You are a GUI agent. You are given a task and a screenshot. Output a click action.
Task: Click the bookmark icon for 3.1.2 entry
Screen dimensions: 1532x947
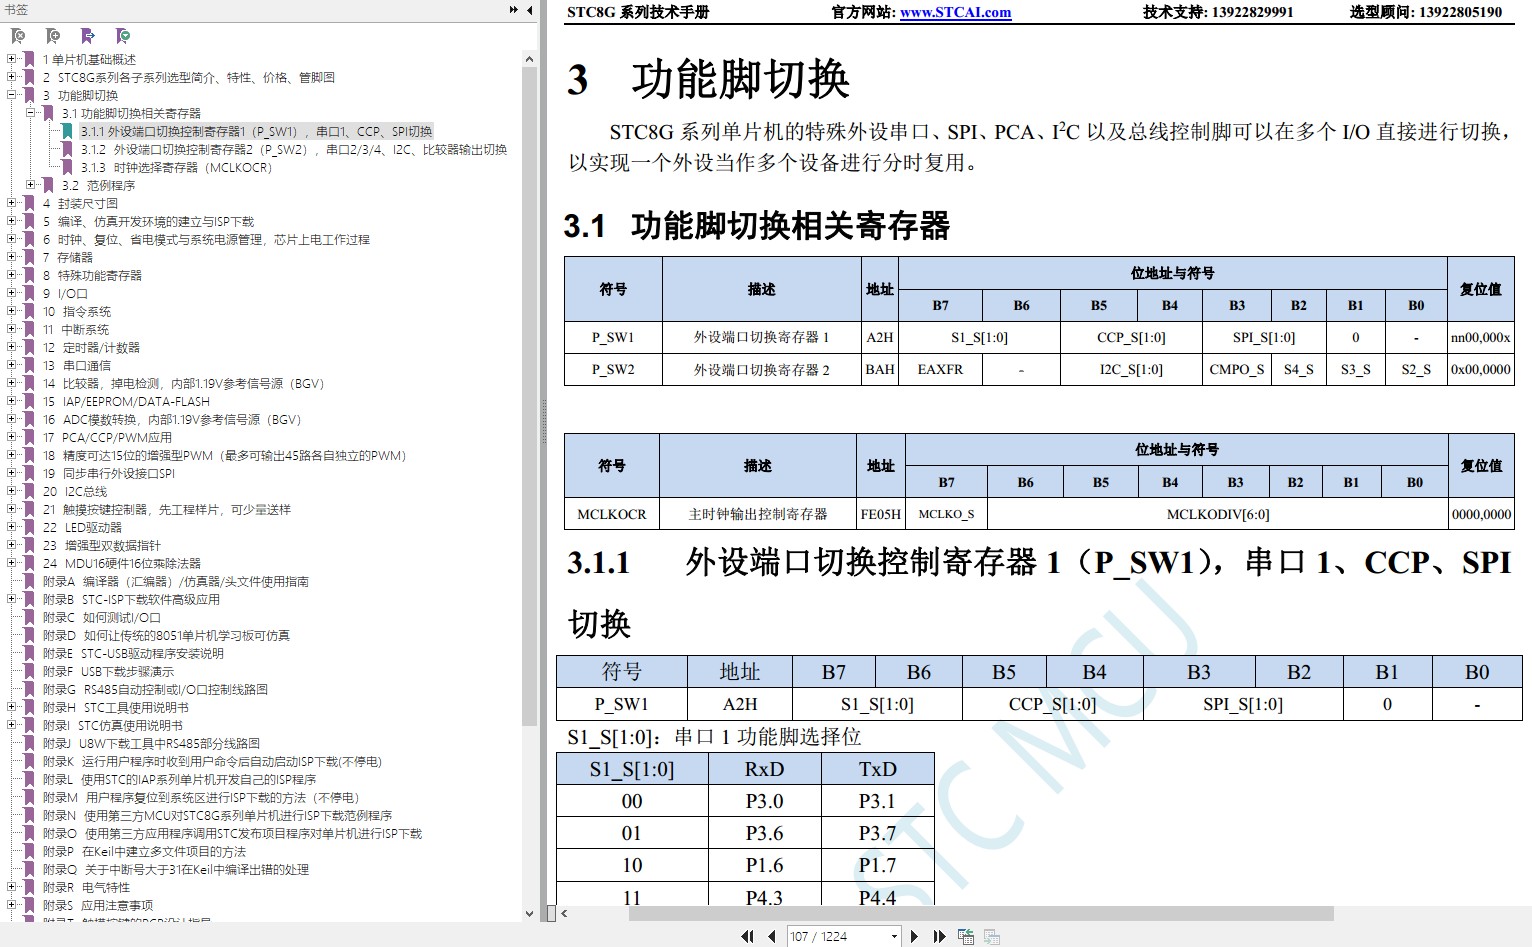pyautogui.click(x=67, y=149)
